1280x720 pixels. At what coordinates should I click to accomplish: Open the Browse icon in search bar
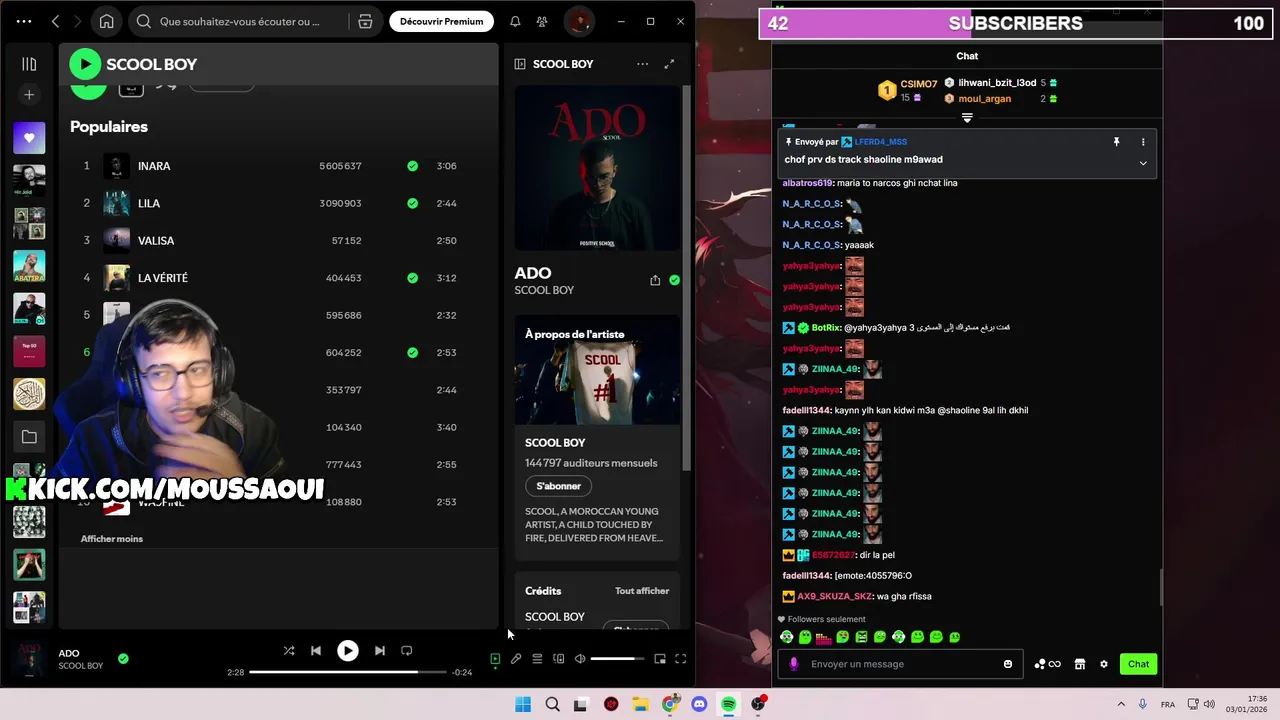pos(365,21)
